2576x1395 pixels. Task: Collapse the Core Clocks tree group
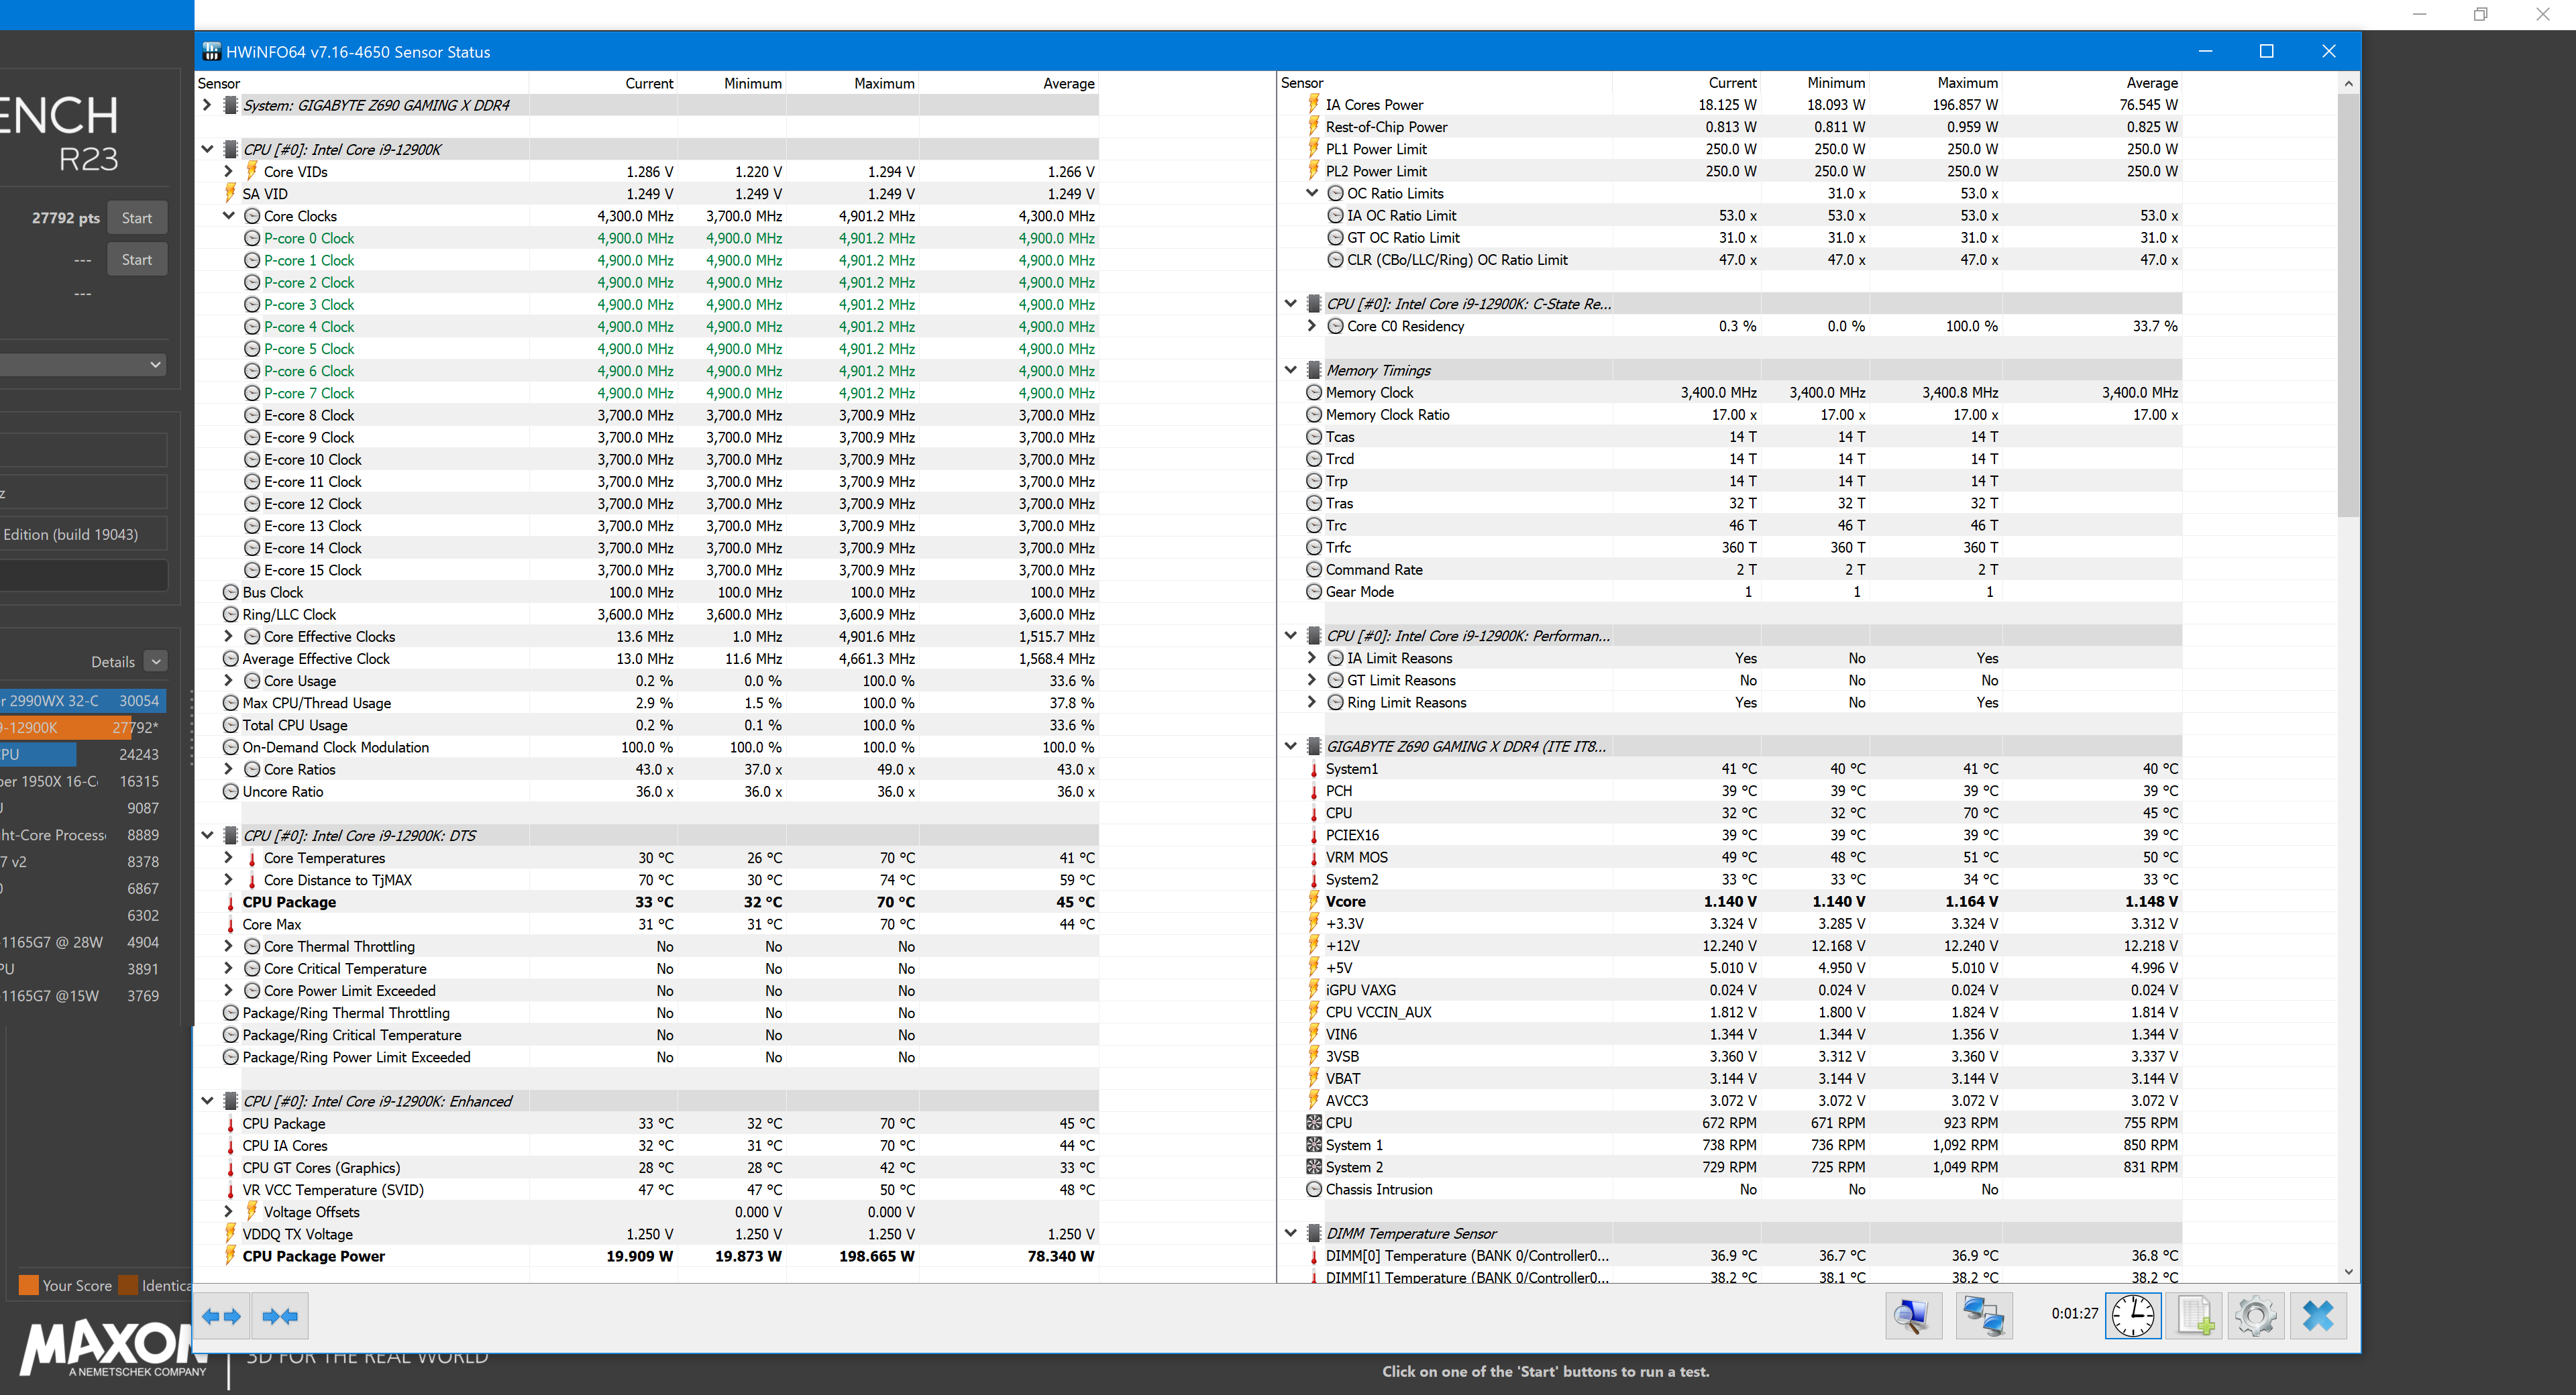228,216
